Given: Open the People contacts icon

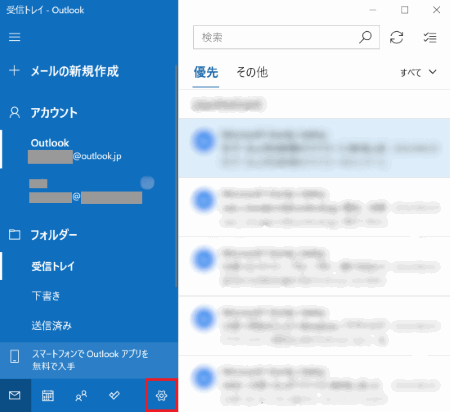Looking at the screenshot, I should point(81,395).
